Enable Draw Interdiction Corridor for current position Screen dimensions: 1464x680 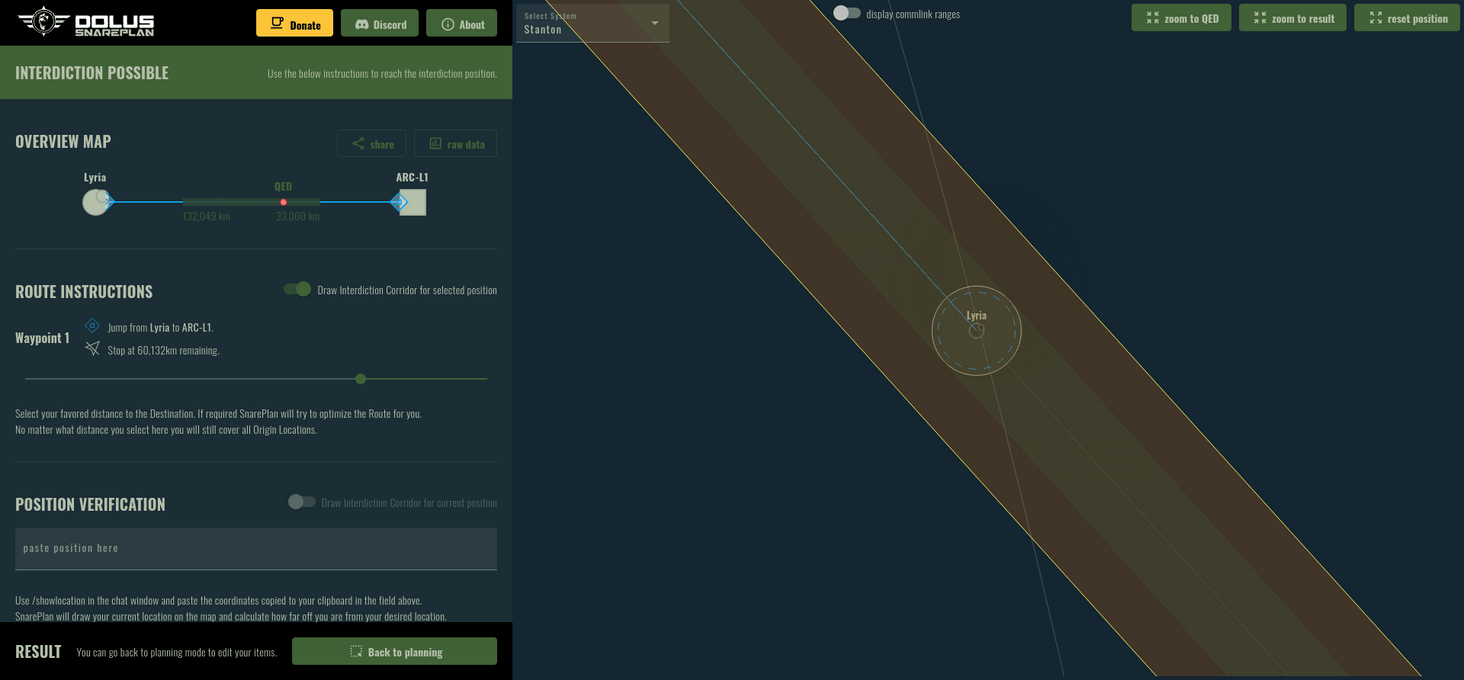301,502
